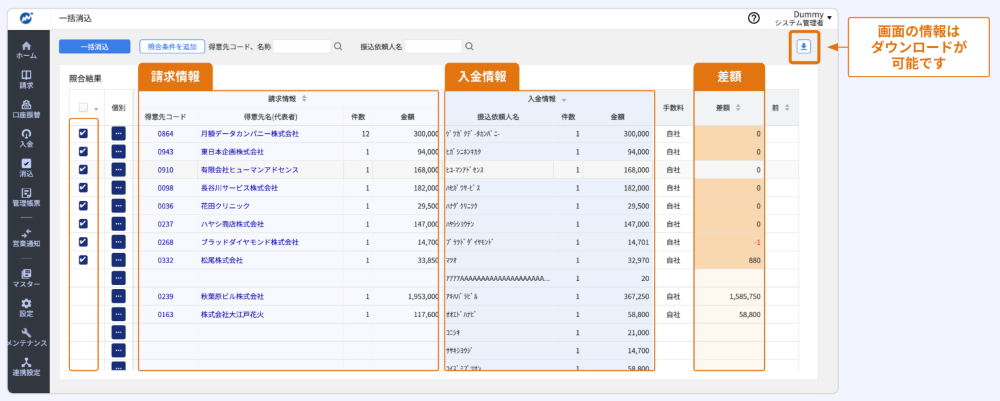Go to ホーム in the sidebar
This screenshot has height=401, width=1000.
(26, 50)
